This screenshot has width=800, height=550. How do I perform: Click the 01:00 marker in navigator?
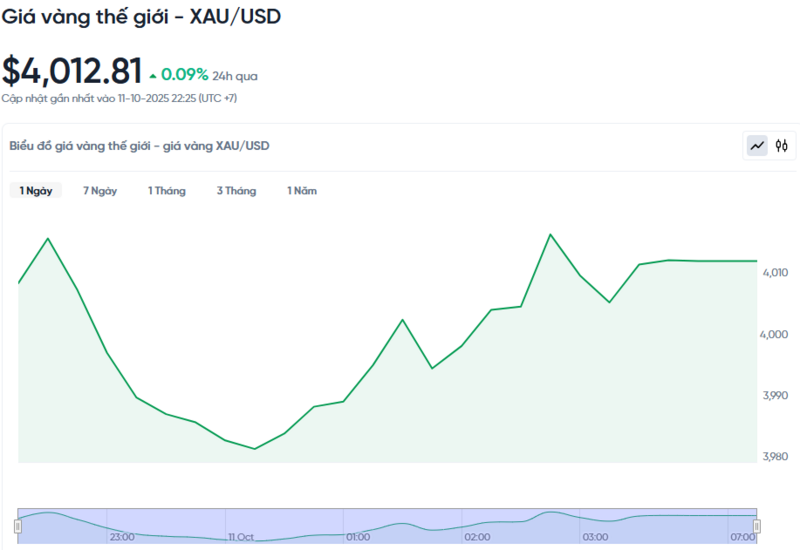point(358,537)
